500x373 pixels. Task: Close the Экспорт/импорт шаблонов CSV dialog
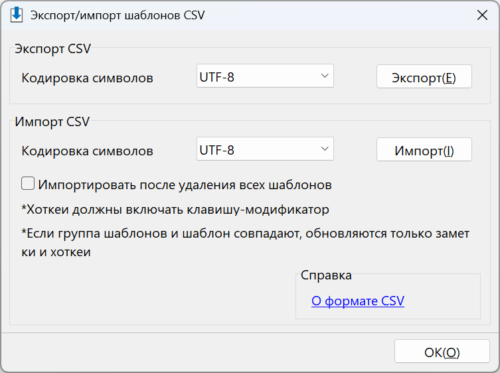click(482, 15)
